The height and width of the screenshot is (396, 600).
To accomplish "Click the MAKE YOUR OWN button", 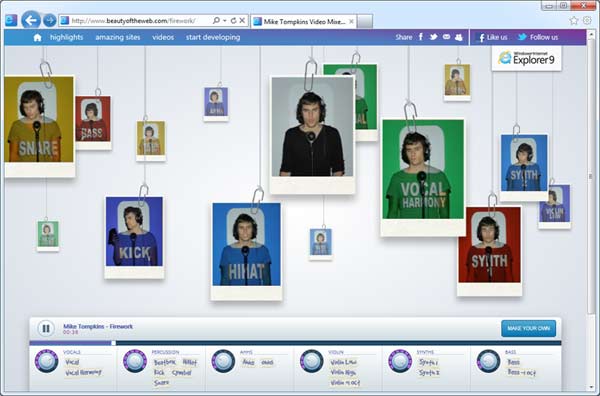I will point(528,328).
